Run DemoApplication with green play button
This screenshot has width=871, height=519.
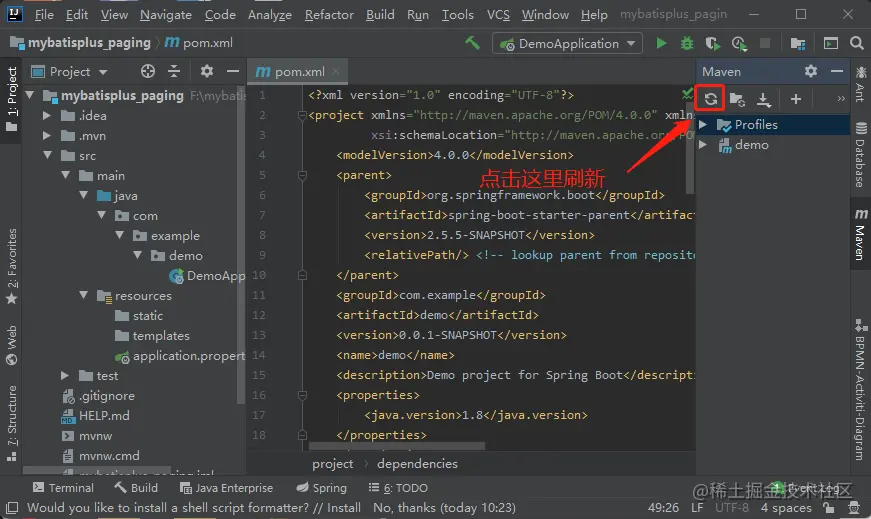(x=661, y=43)
